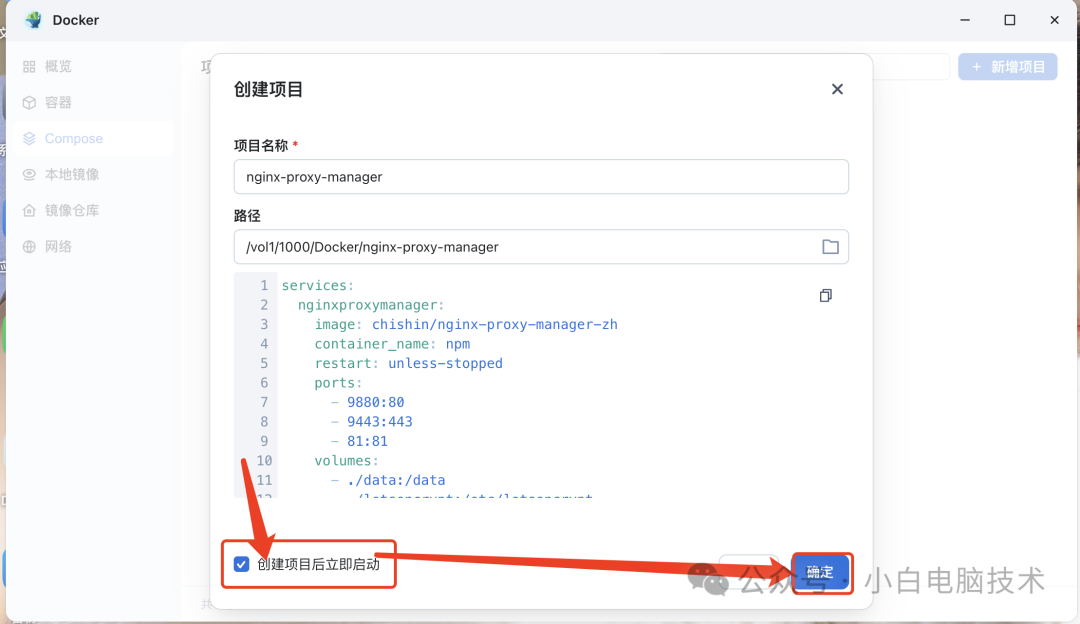This screenshot has height=624, width=1080.
Task: Click the nginxproxymanager: line in editor
Action: [371, 304]
